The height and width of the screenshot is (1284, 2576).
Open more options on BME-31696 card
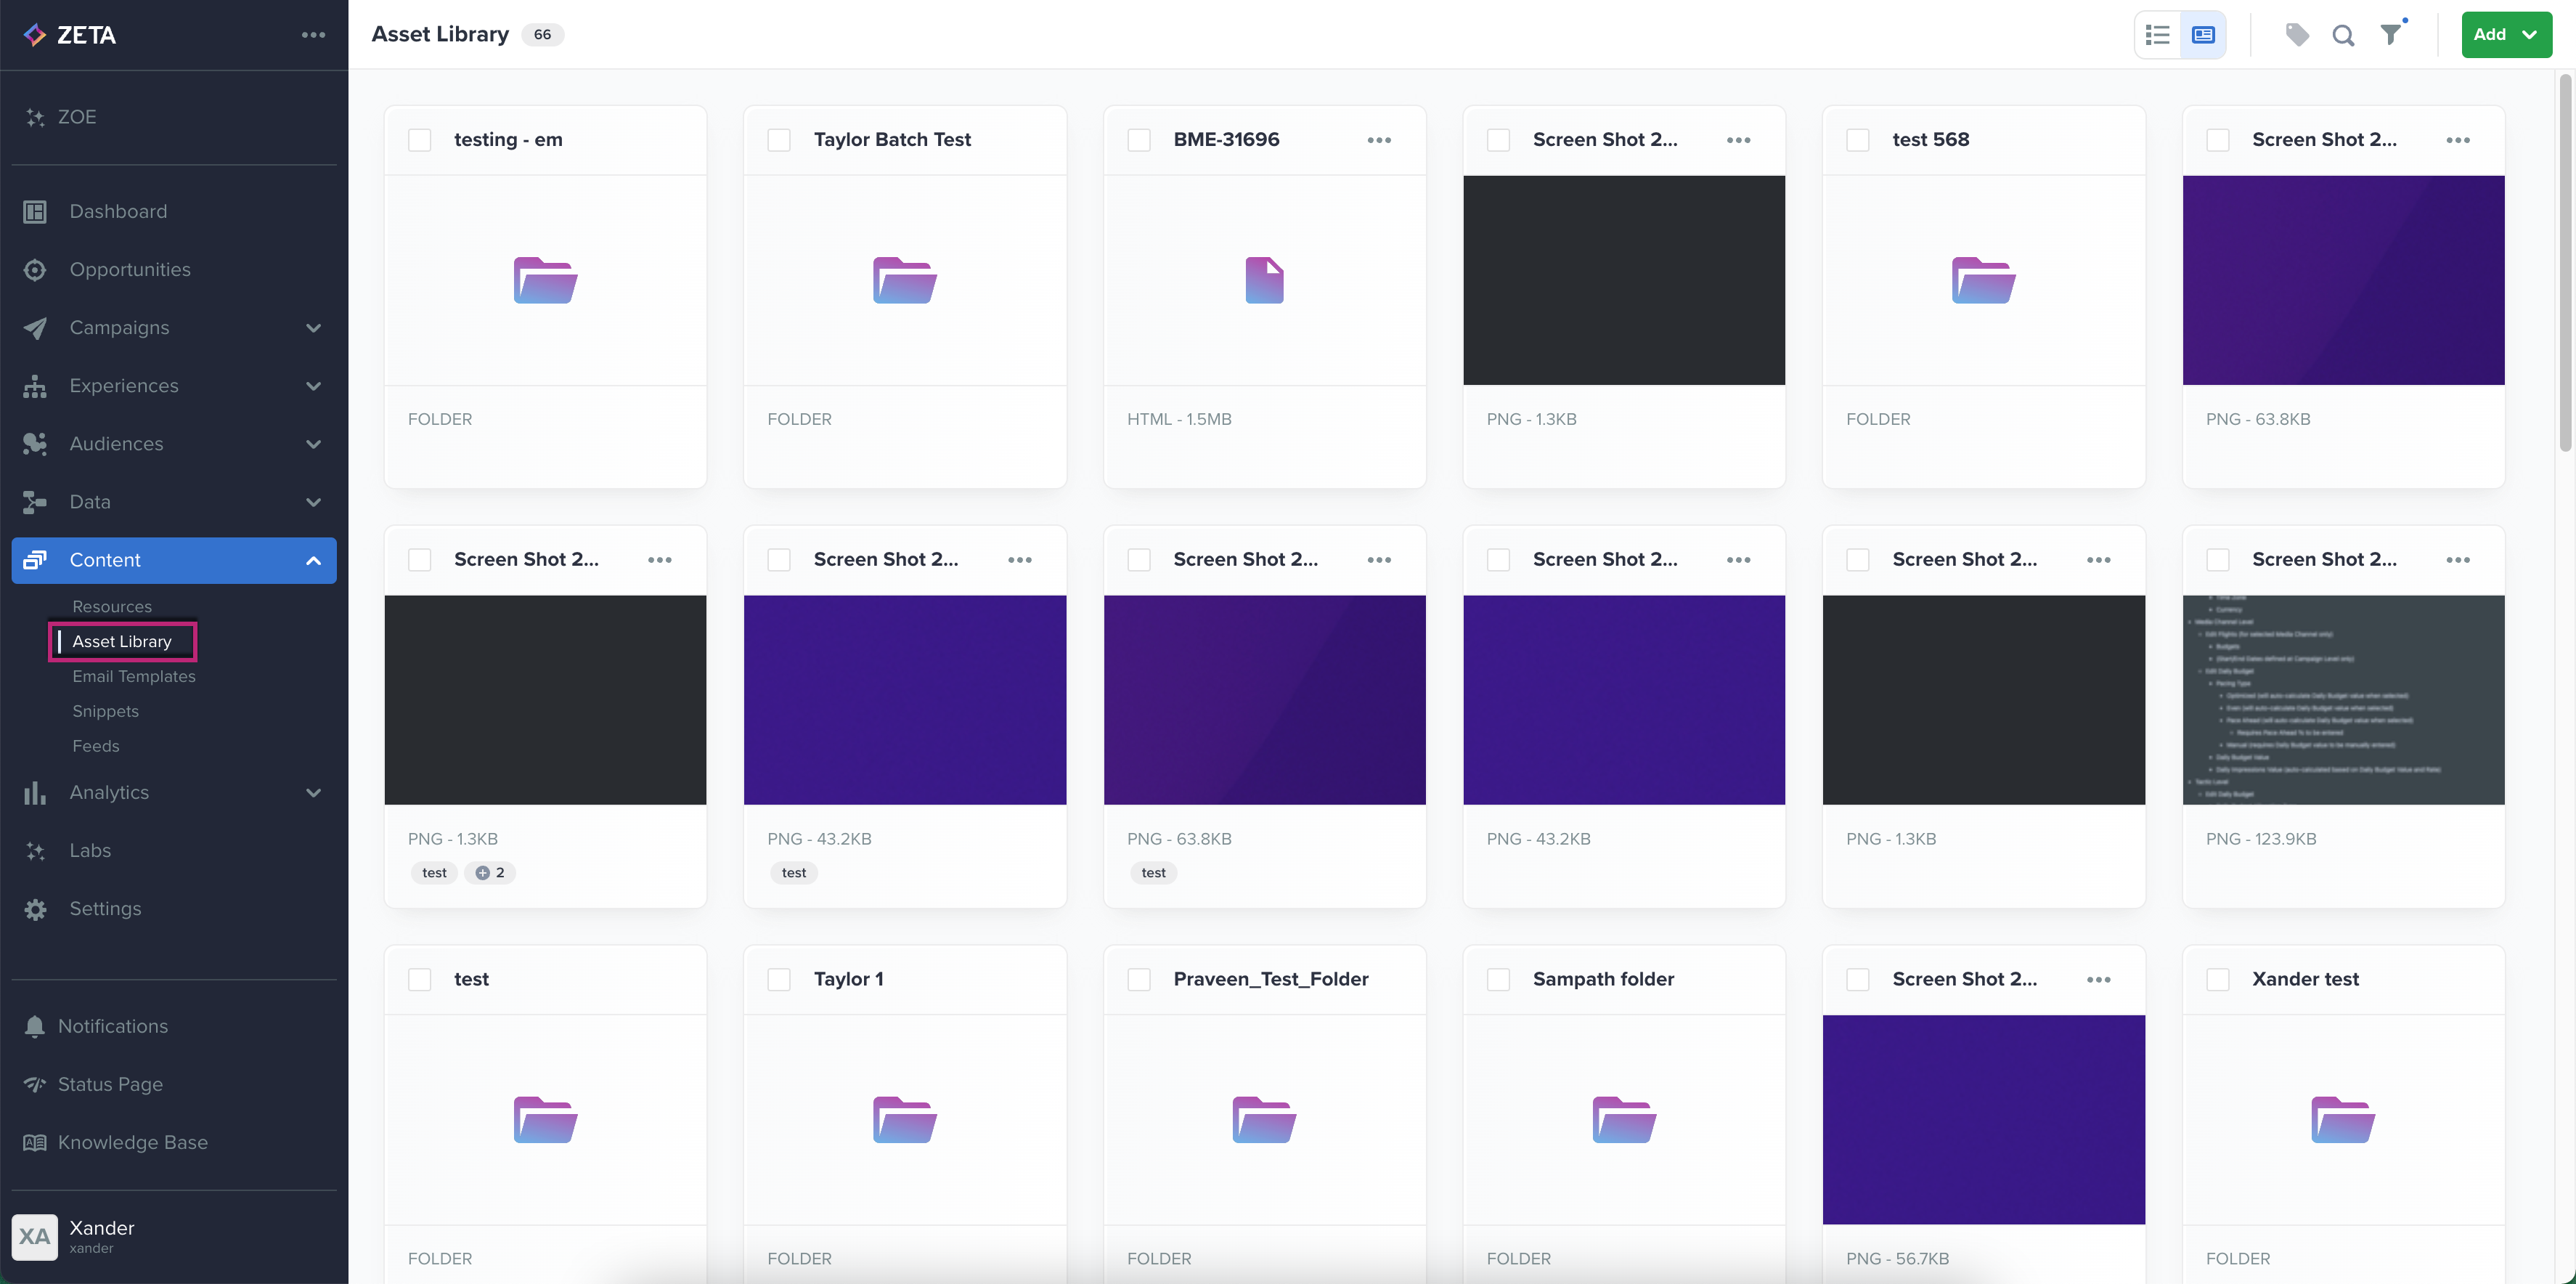(1379, 140)
